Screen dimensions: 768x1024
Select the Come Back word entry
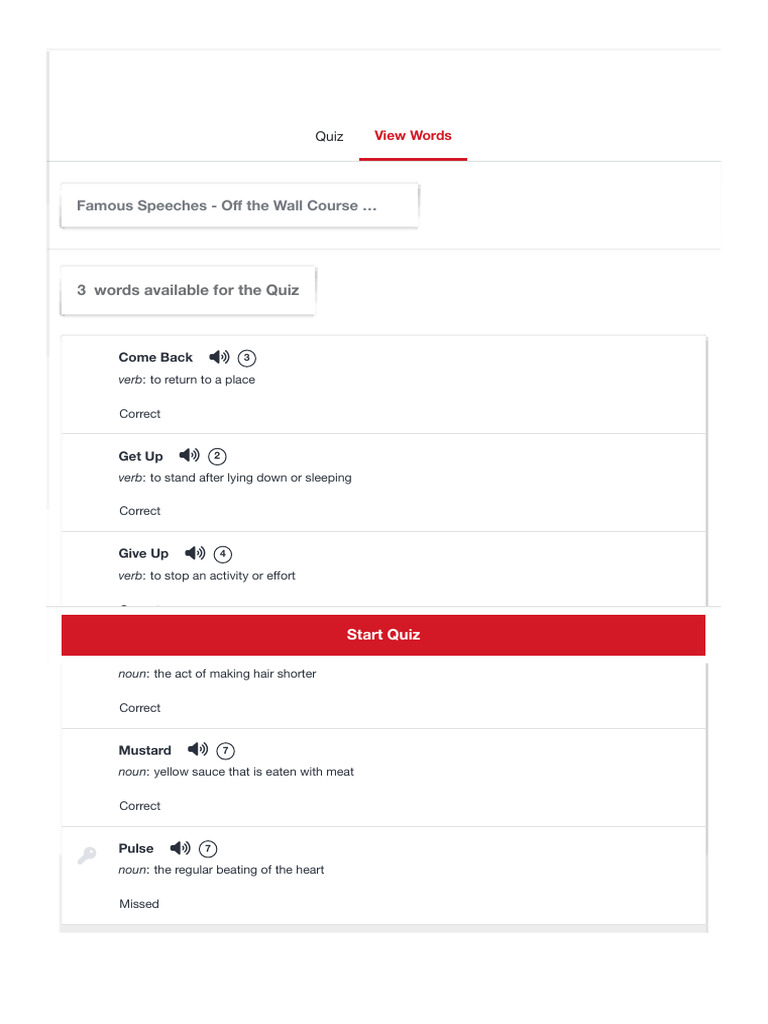tap(155, 357)
